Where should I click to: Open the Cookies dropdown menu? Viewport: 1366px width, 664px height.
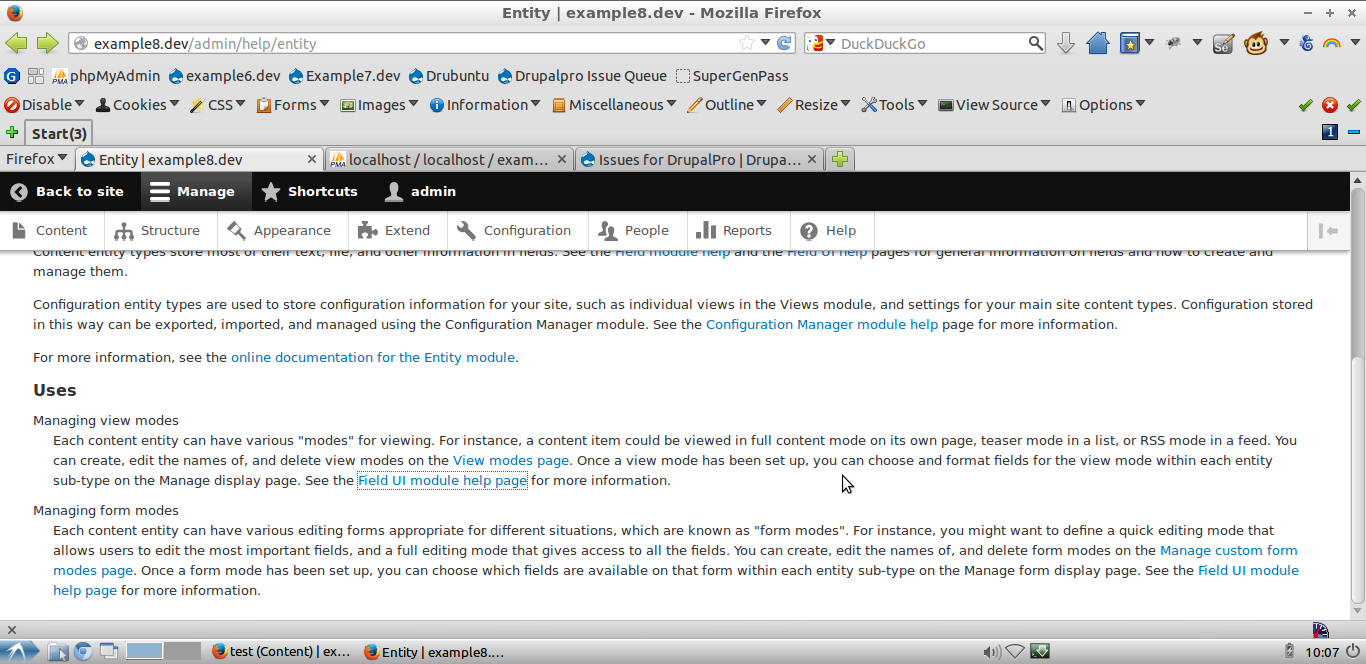point(137,105)
